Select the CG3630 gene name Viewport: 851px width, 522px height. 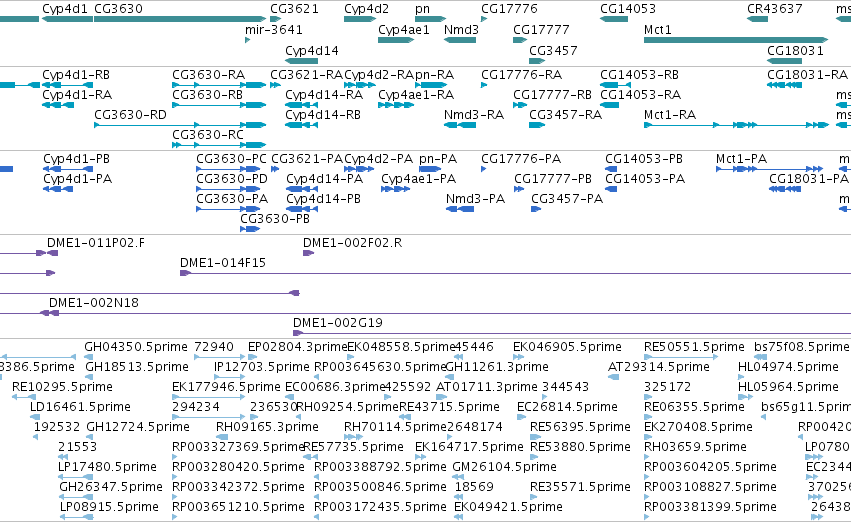pos(118,9)
